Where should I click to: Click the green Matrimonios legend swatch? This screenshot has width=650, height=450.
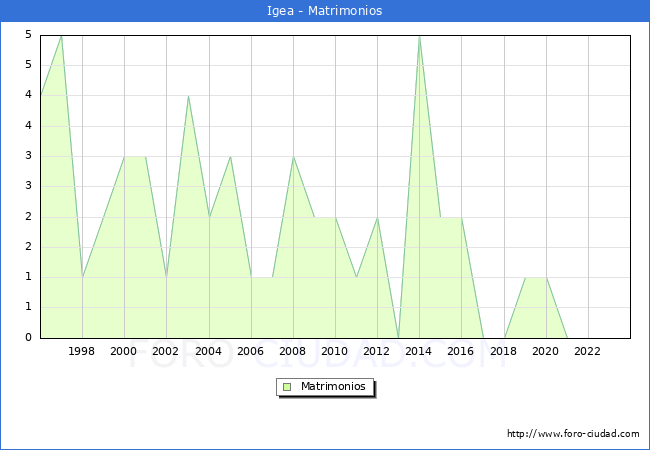tap(287, 386)
